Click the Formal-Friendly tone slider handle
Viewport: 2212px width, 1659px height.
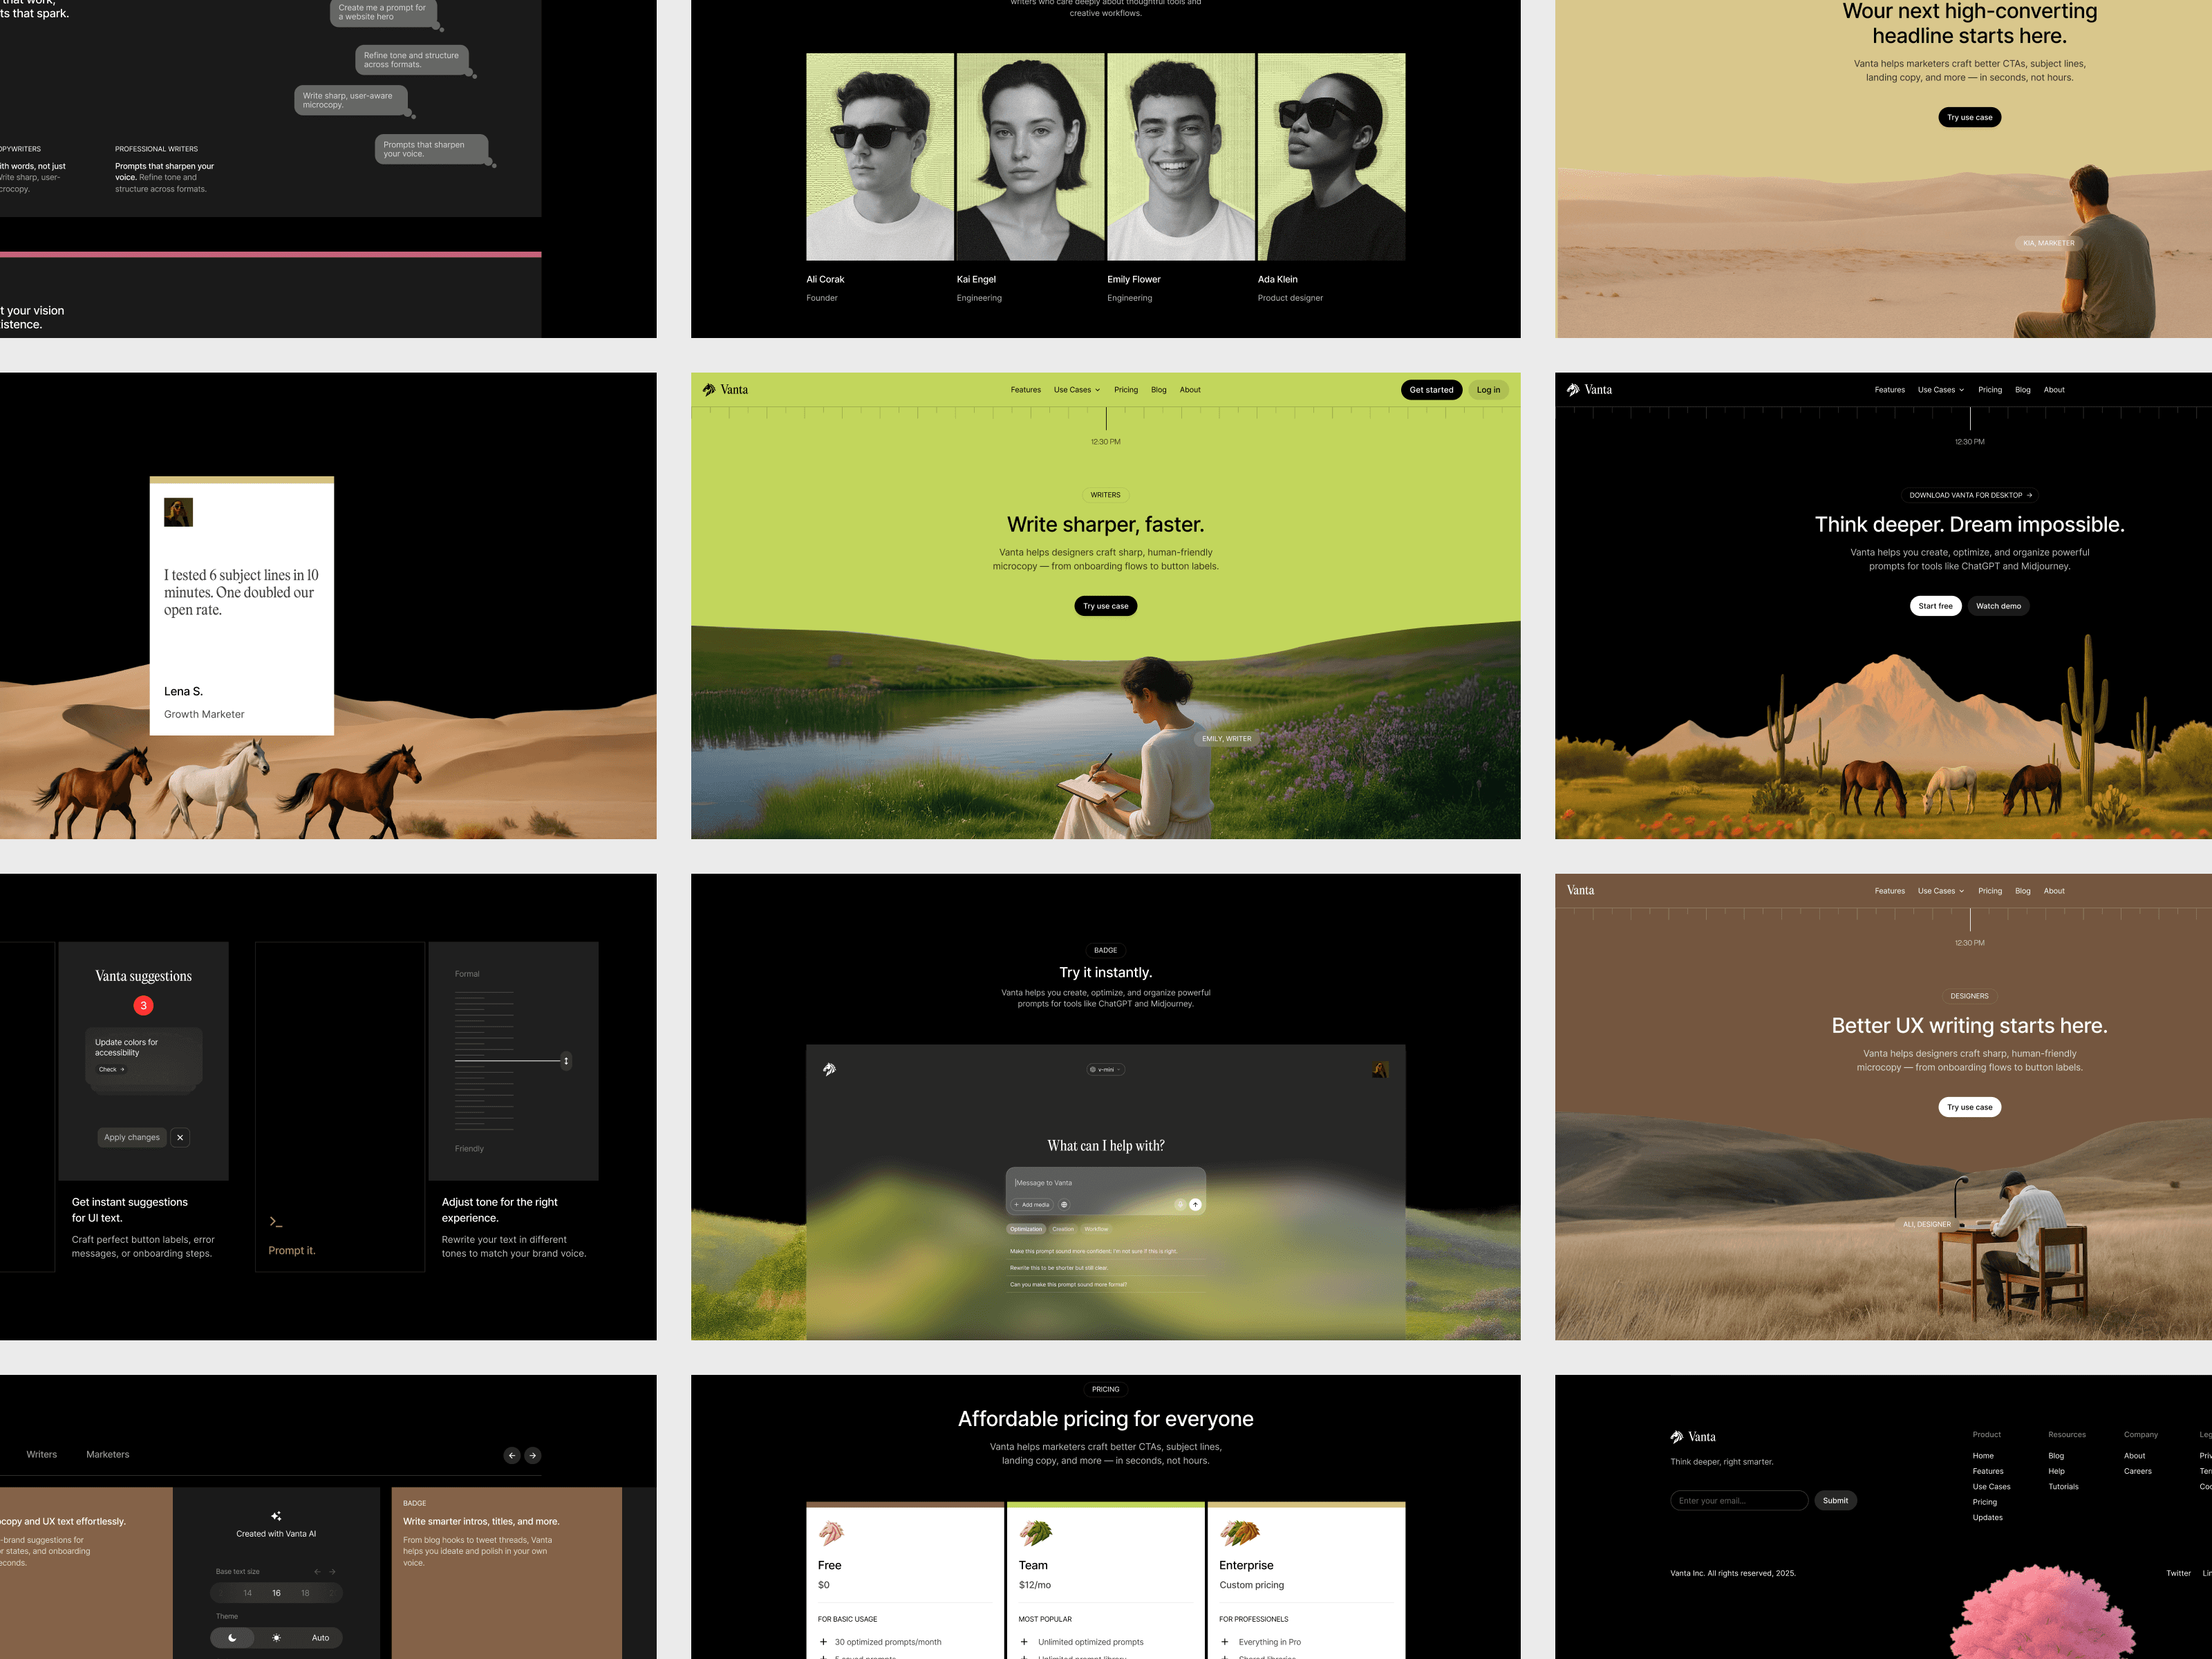tap(566, 1061)
